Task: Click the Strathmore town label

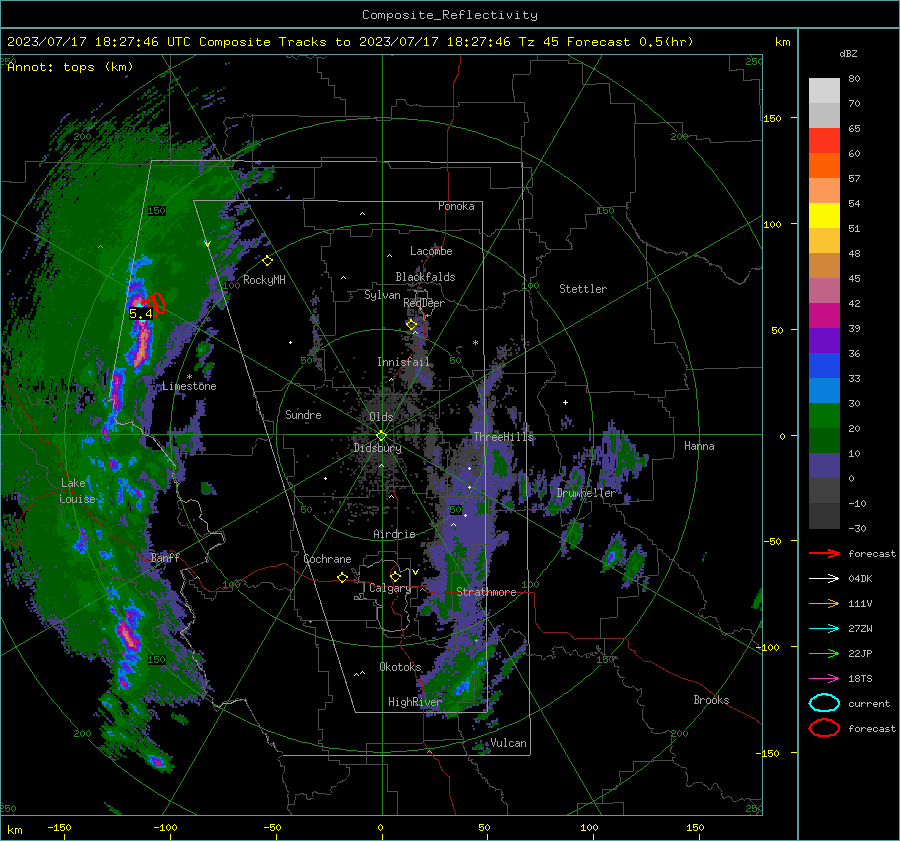Action: pyautogui.click(x=486, y=592)
